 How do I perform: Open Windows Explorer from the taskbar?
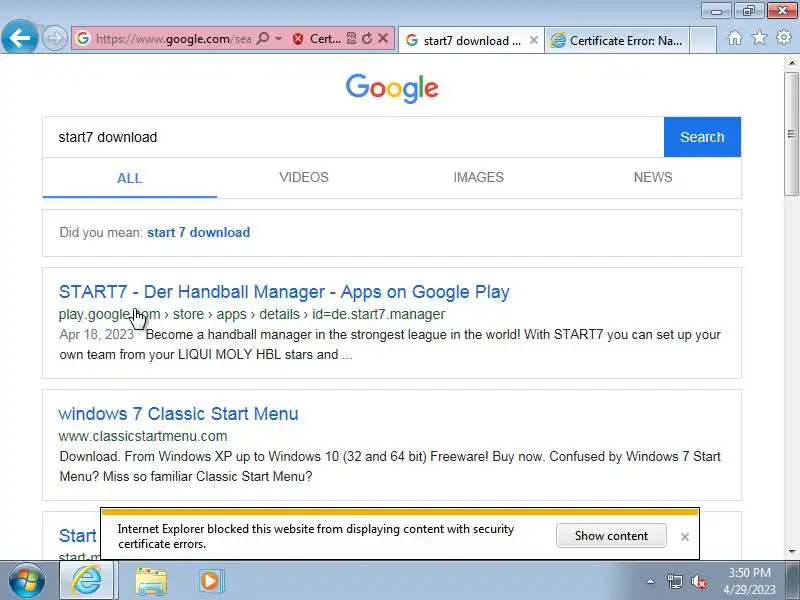click(x=151, y=581)
